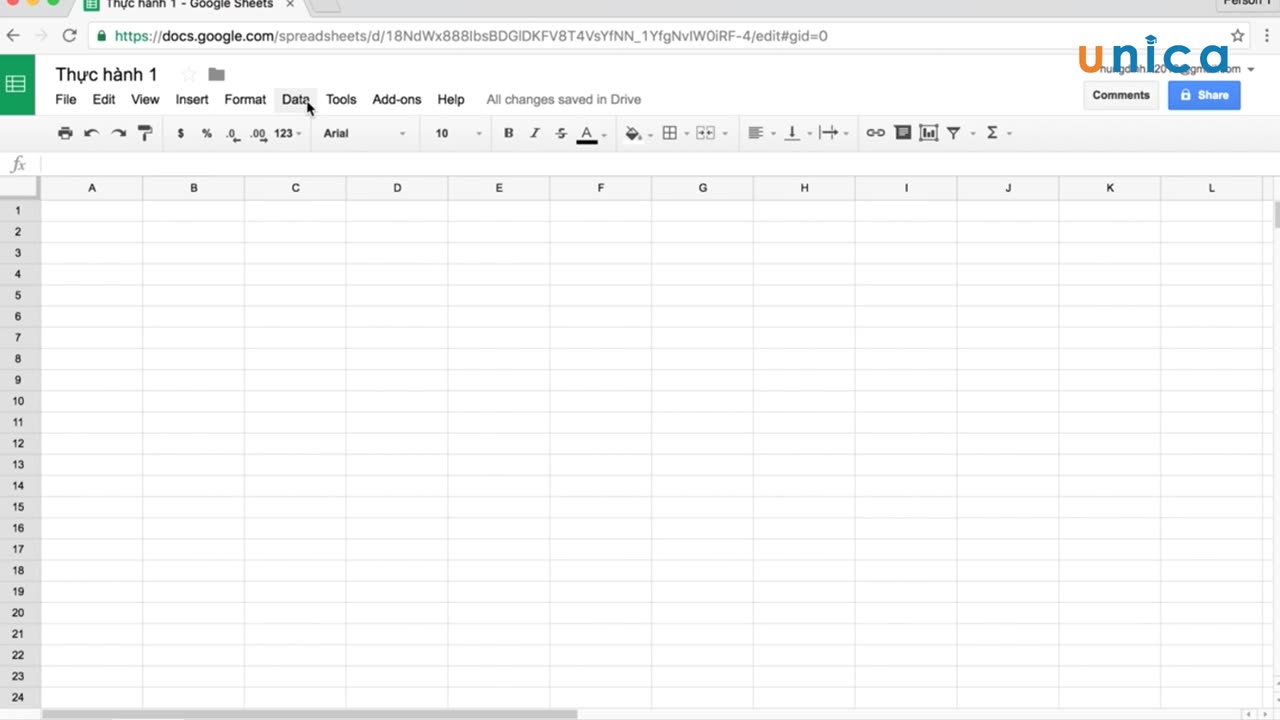Click the merge cells icon
The image size is (1280, 720).
(x=705, y=133)
